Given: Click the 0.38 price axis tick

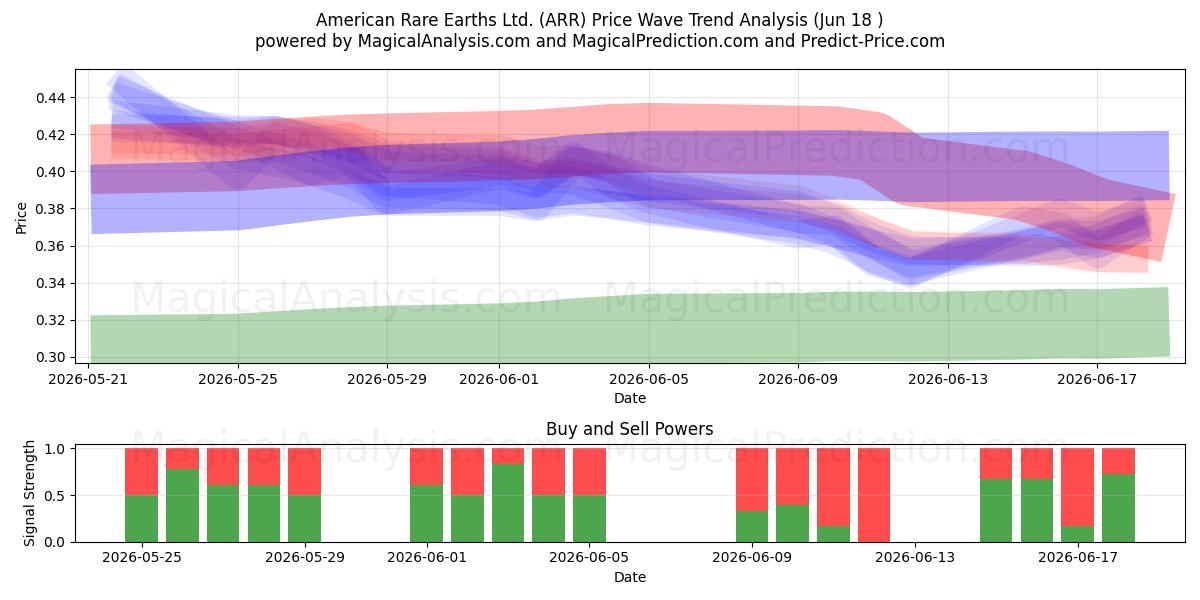Looking at the screenshot, I should pyautogui.click(x=51, y=209).
